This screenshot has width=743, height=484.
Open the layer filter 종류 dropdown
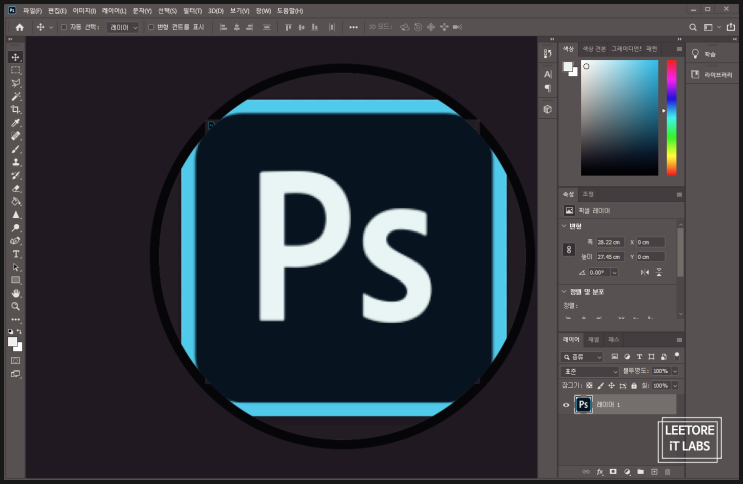(582, 356)
